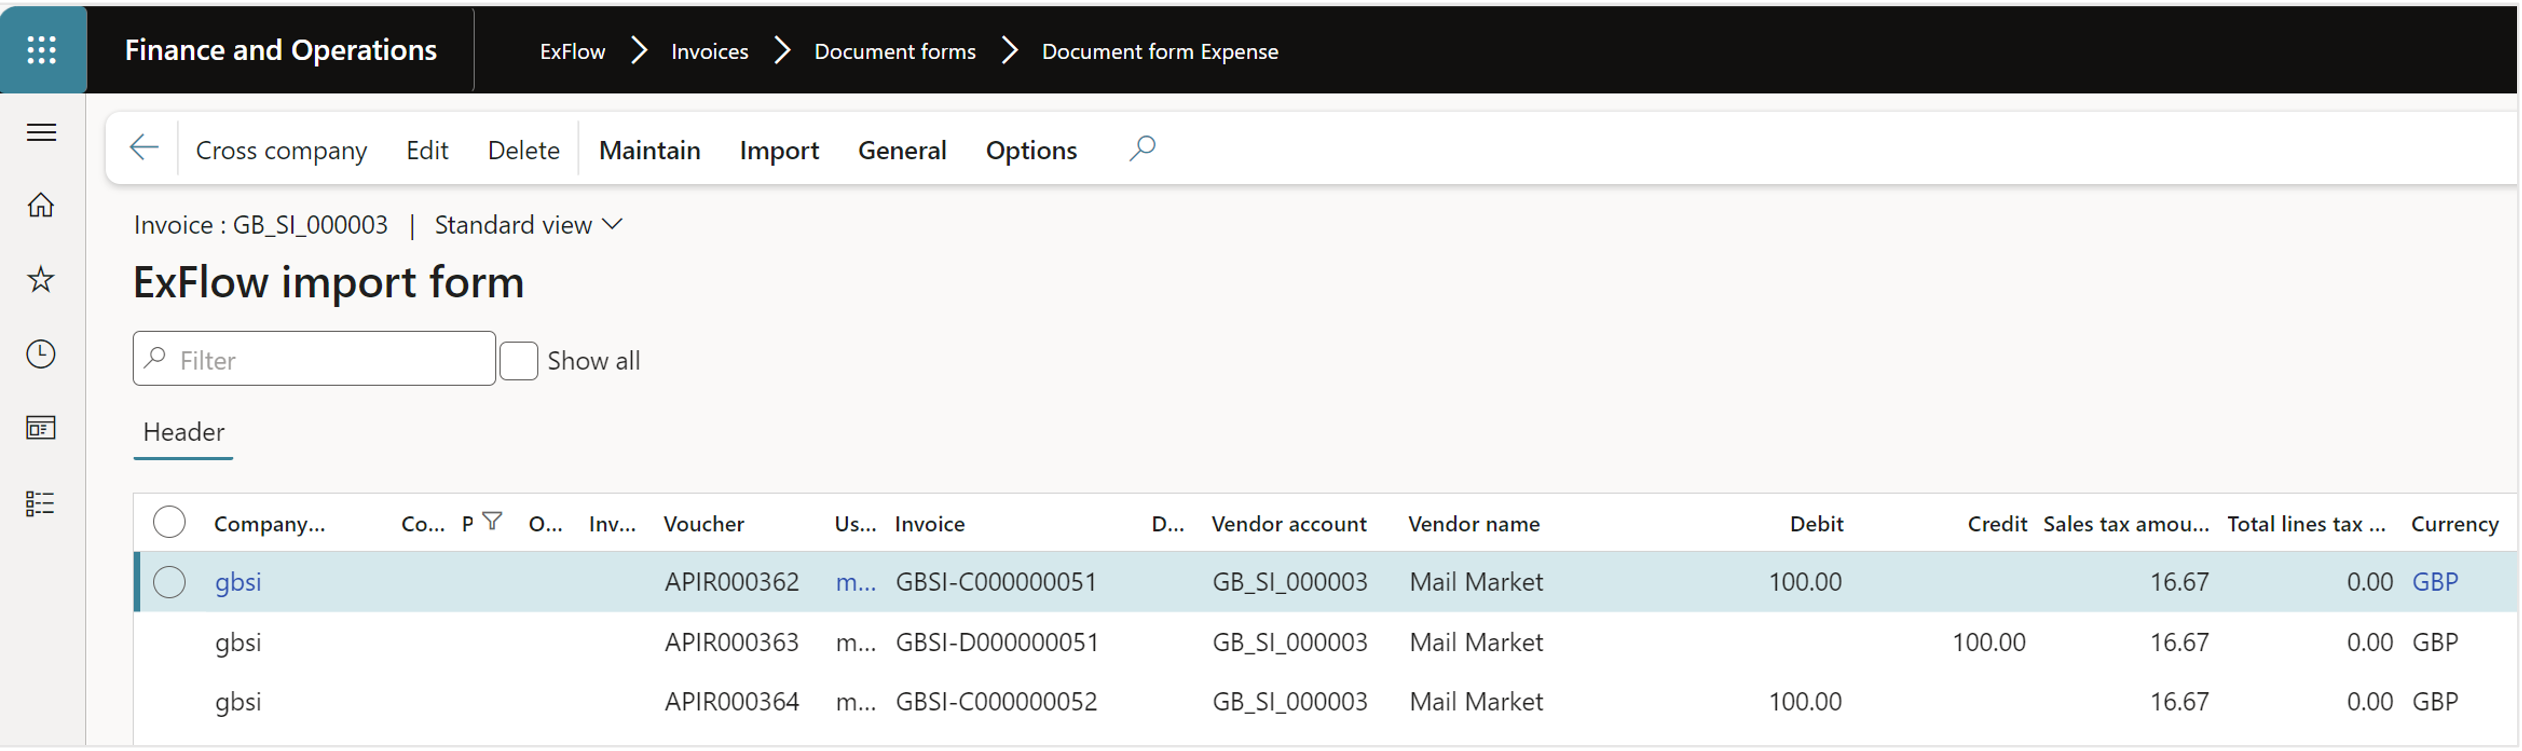The height and width of the screenshot is (751, 2522).
Task: Click the ExFlow breadcrumb
Action: [572, 51]
